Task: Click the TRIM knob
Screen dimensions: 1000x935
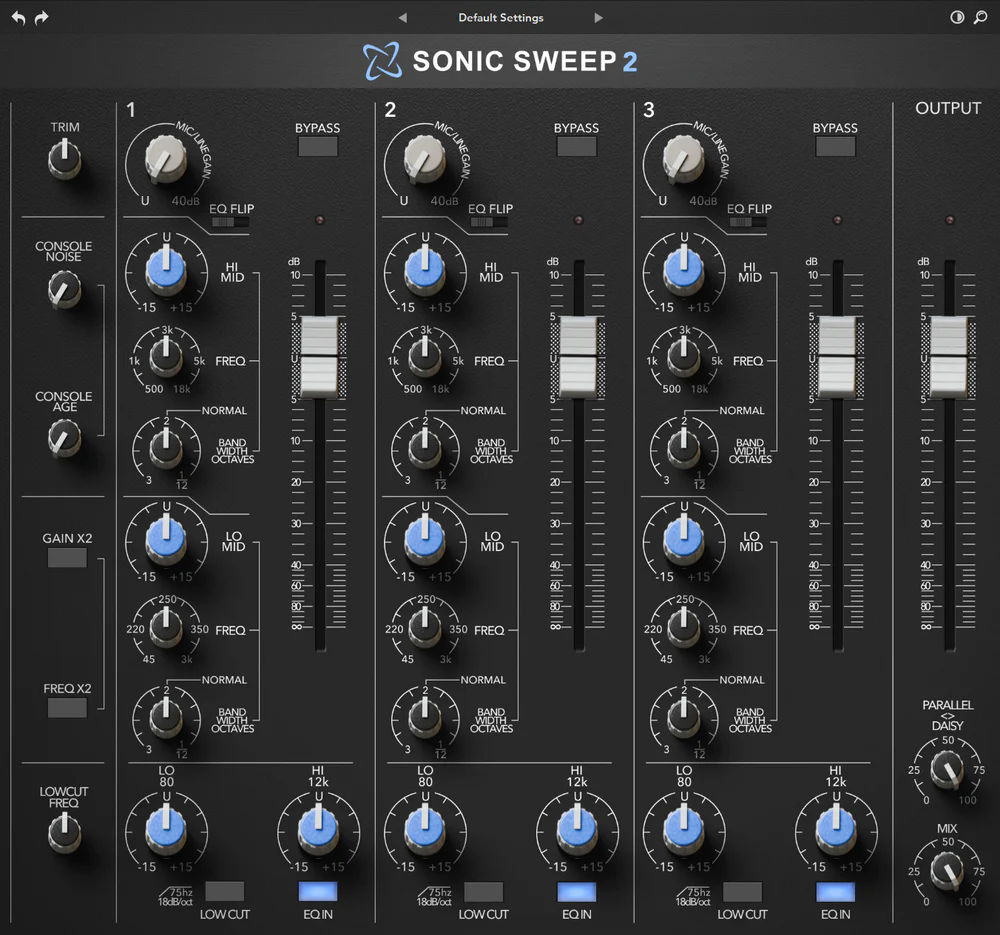Action: 65,160
